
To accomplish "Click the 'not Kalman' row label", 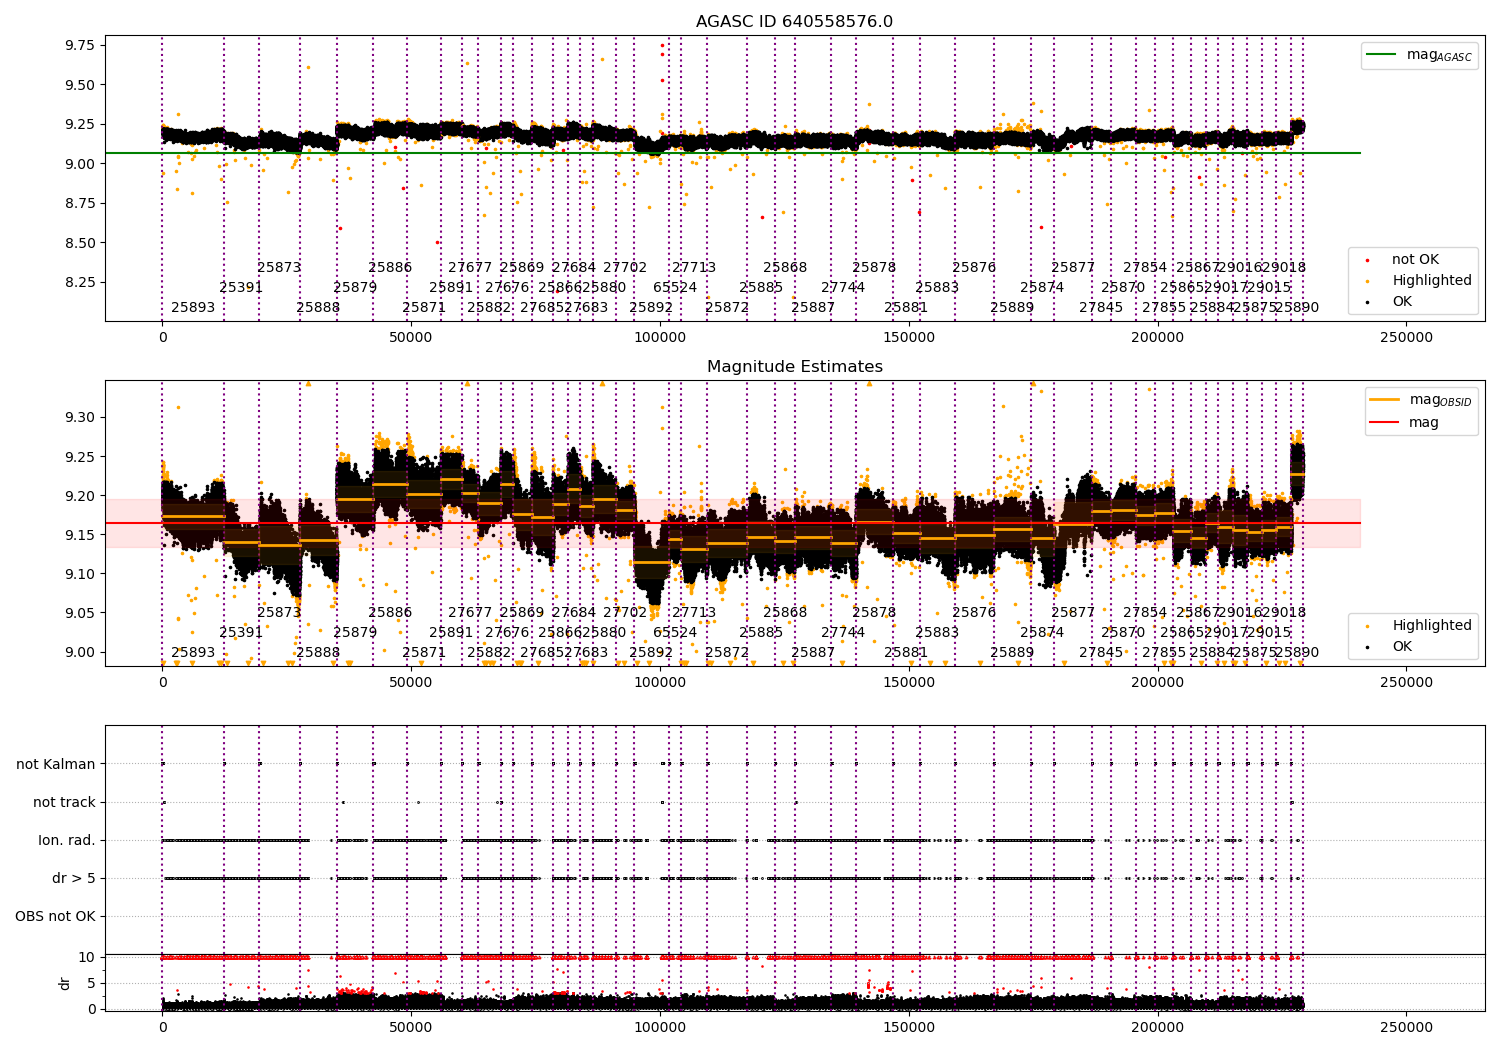I will [x=56, y=764].
